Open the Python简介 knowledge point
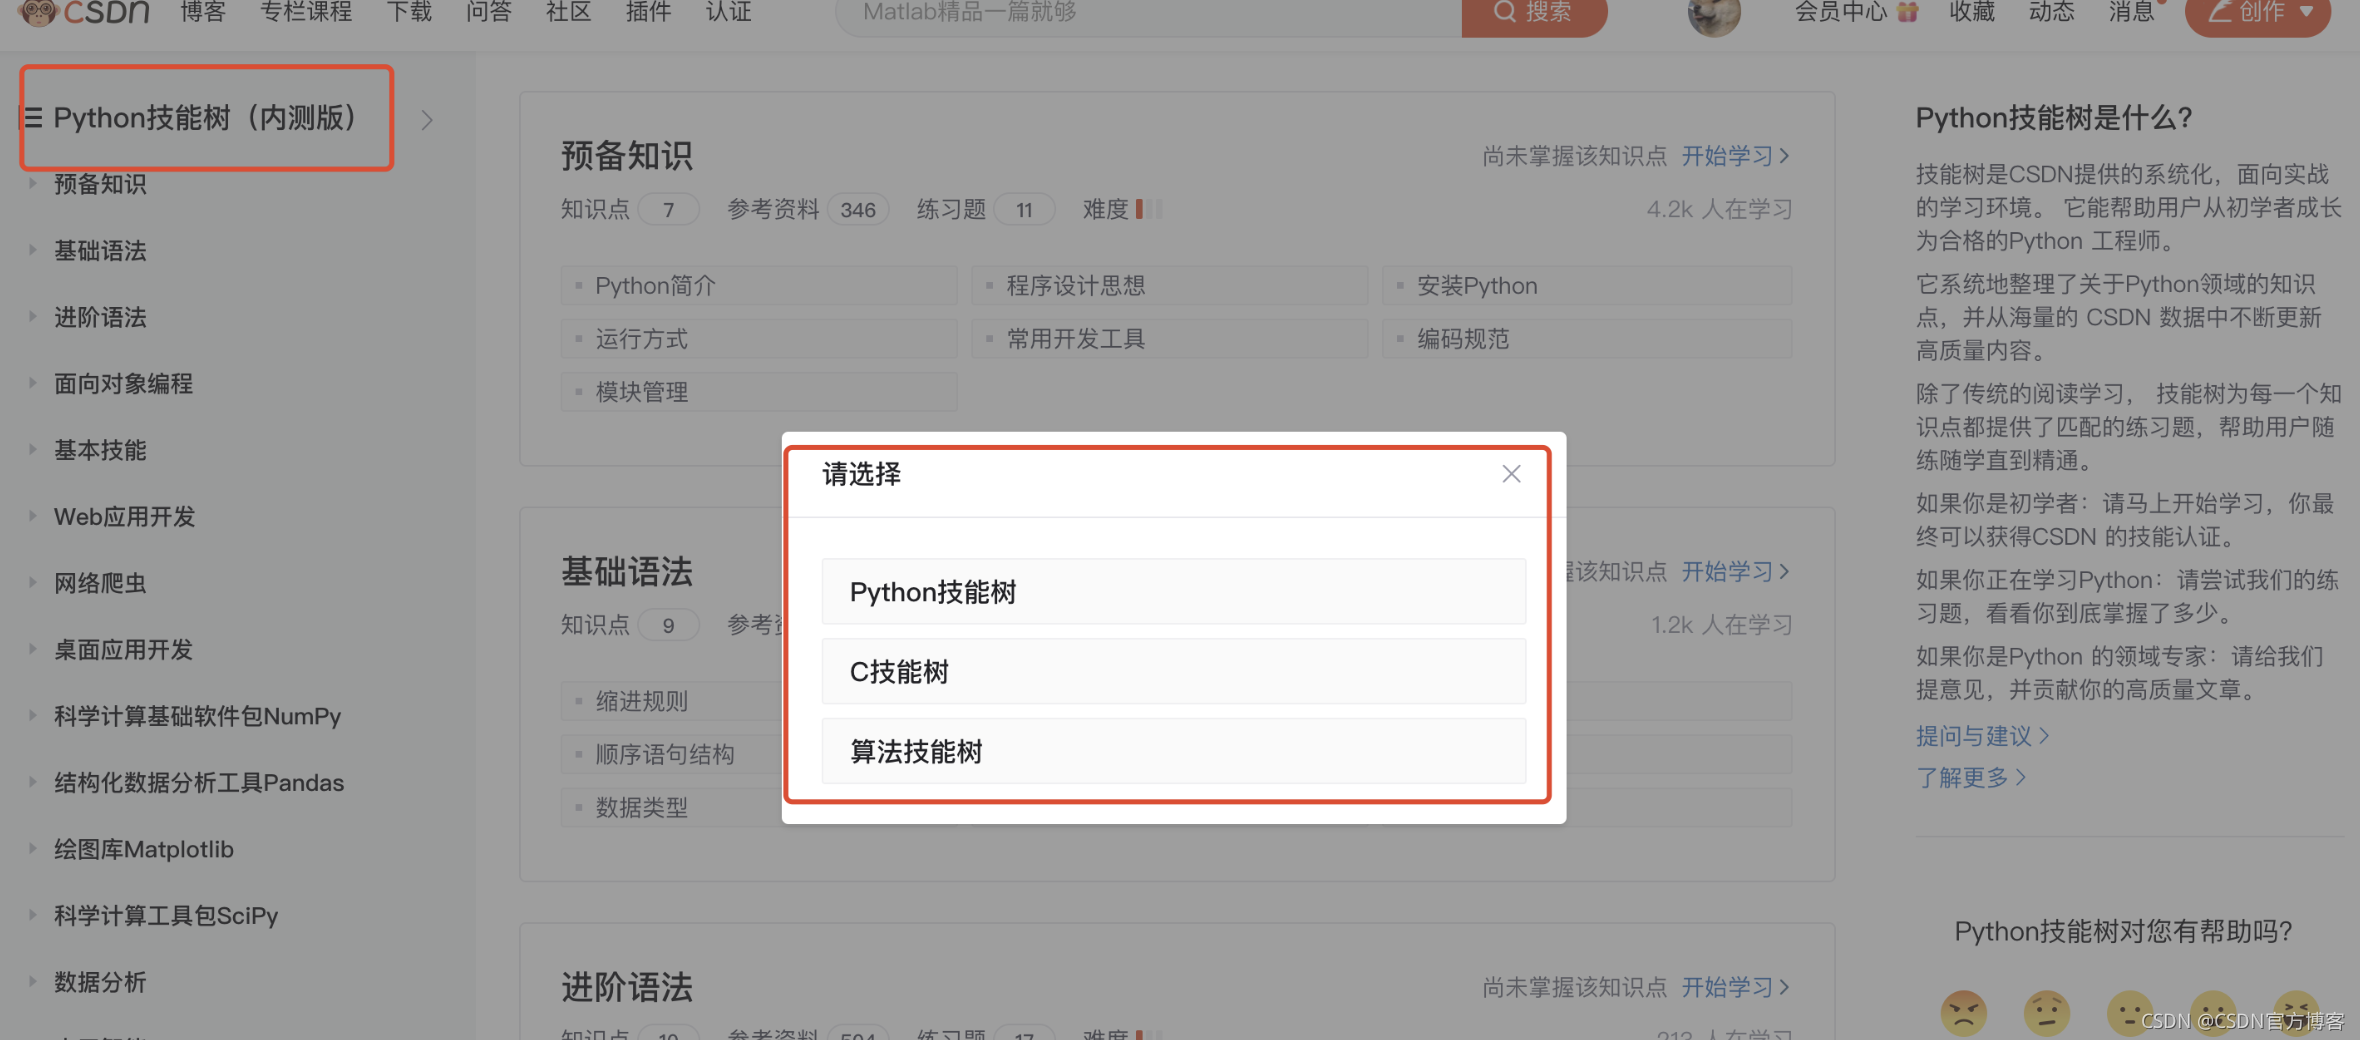The height and width of the screenshot is (1040, 2360). 759,286
